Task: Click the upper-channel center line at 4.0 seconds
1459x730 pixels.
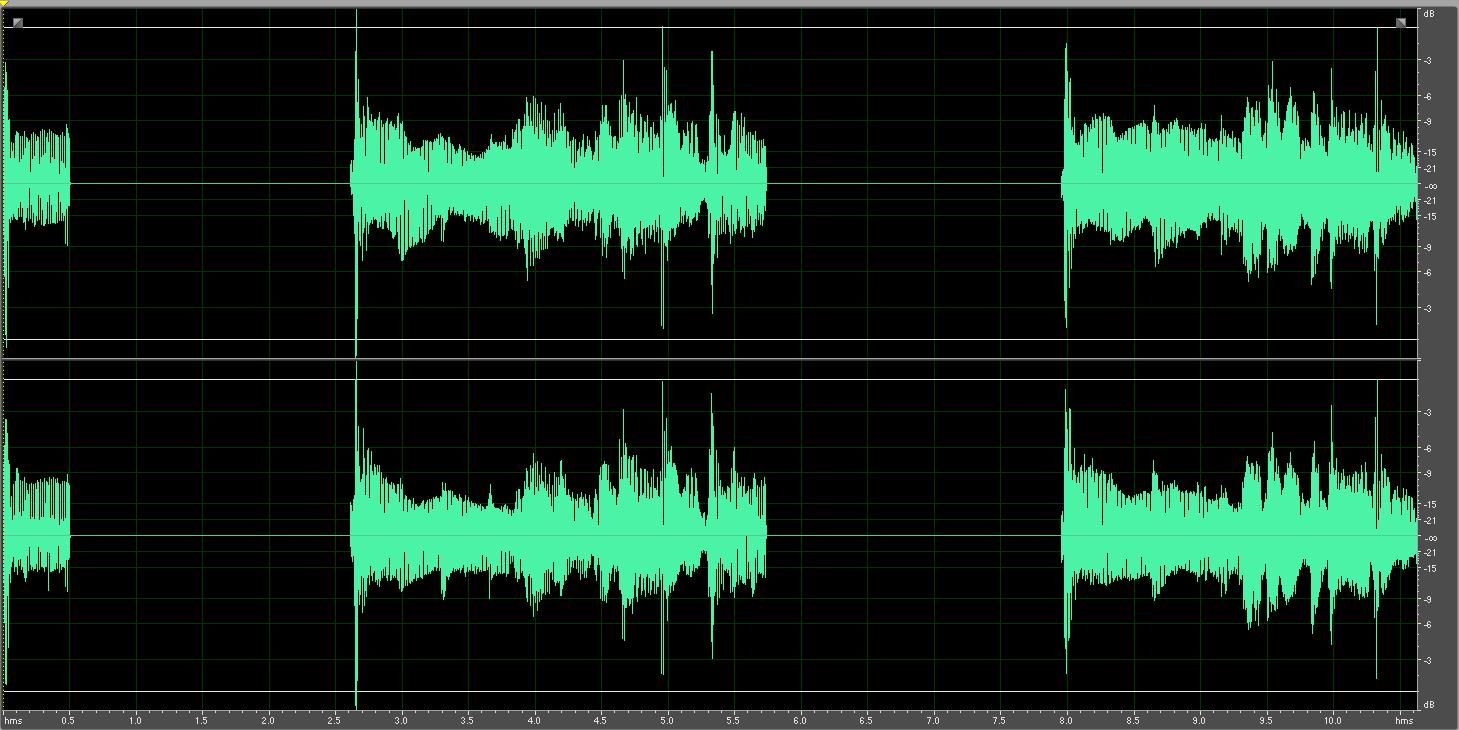Action: coord(534,184)
